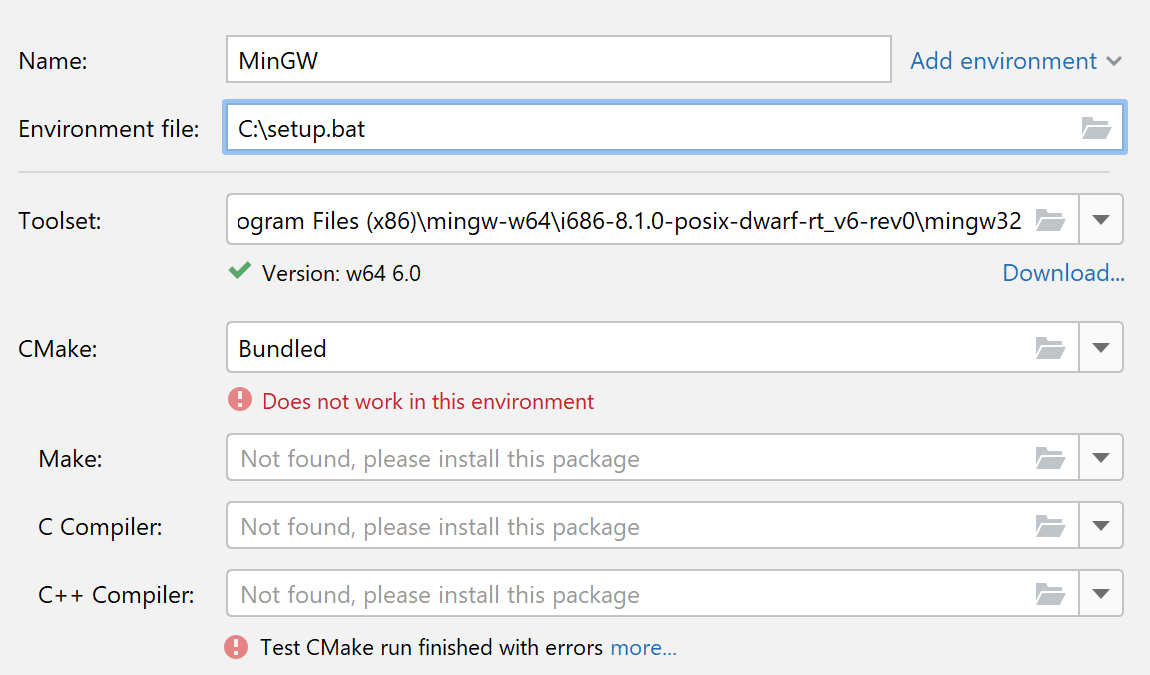The width and height of the screenshot is (1150, 675).
Task: Open the Add environment menu
Action: 1015,61
